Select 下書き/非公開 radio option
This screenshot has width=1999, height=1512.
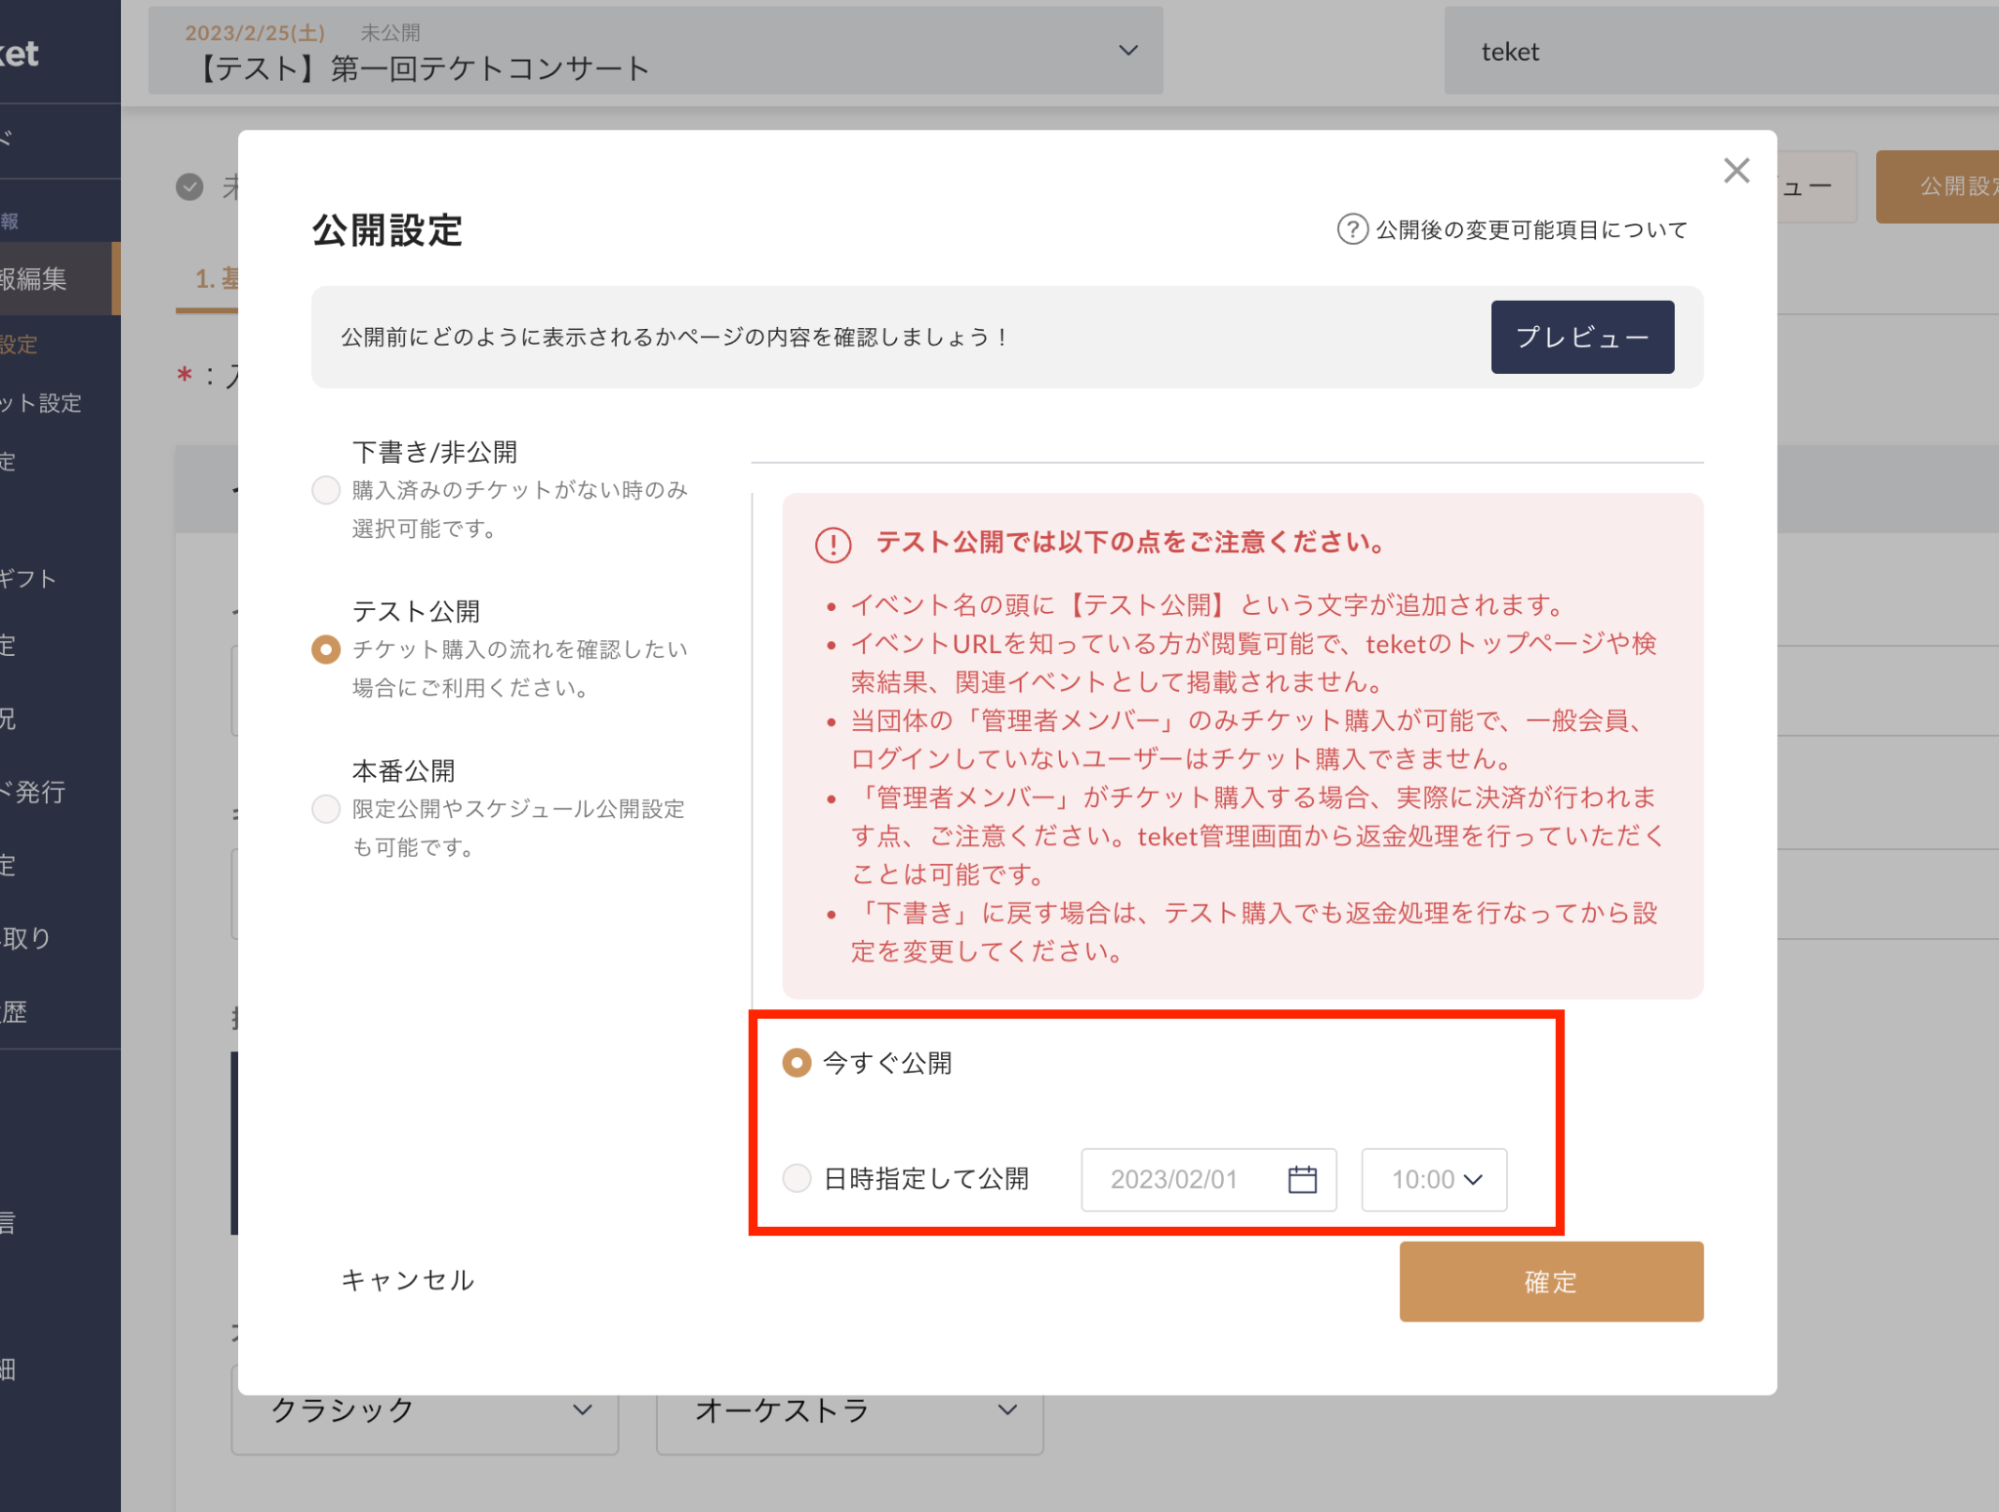[x=326, y=490]
